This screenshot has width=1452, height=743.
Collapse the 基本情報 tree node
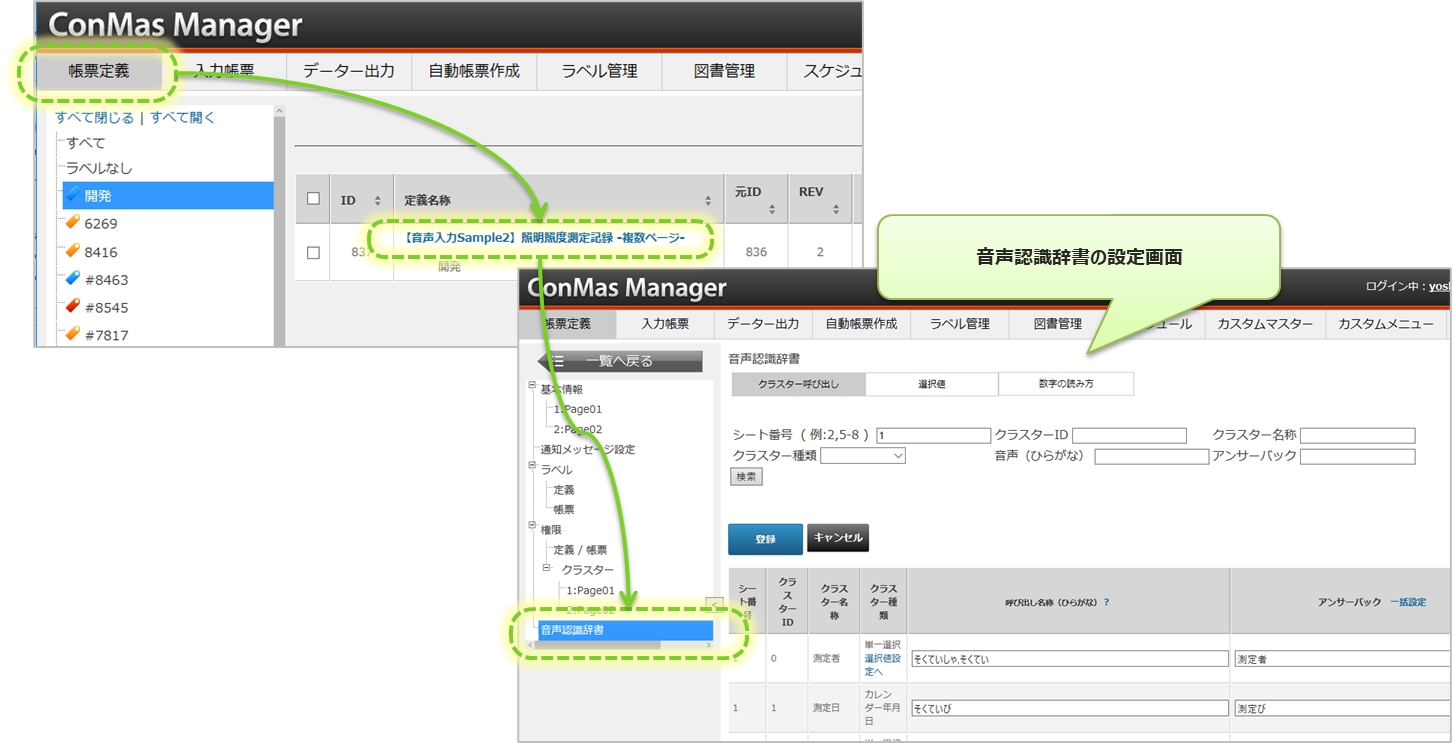(532, 385)
